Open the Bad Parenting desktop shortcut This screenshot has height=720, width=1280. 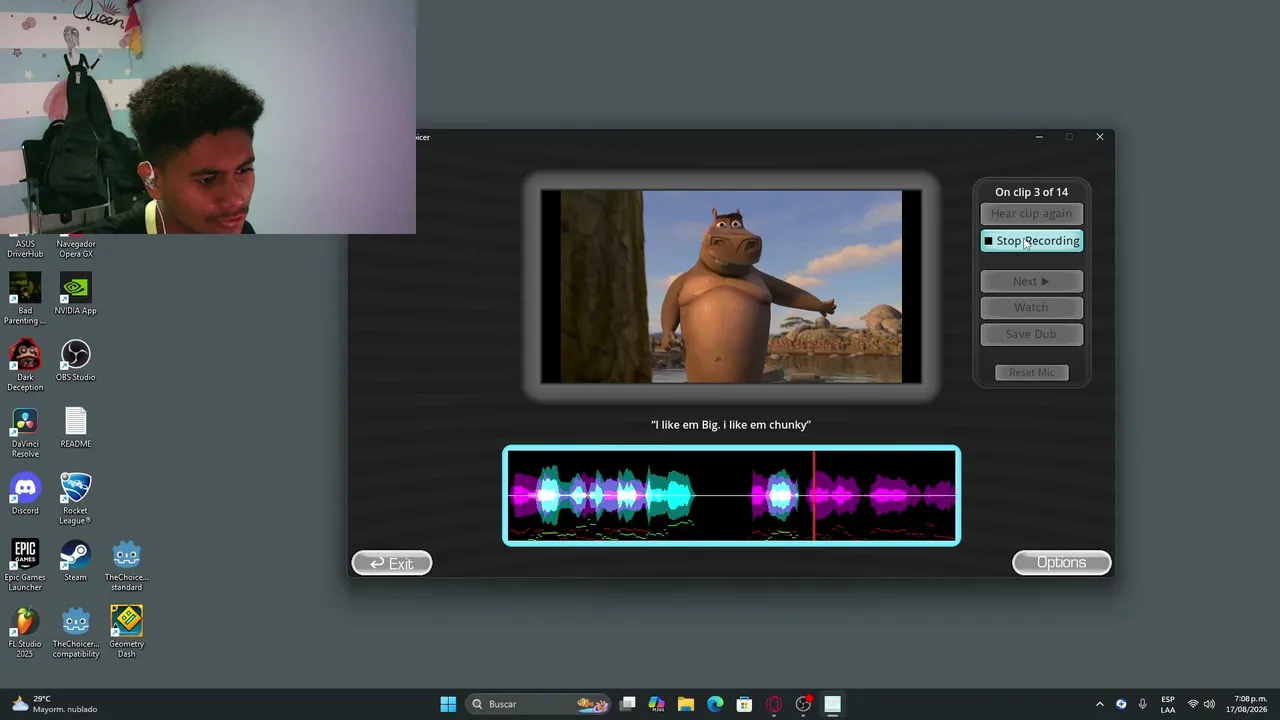click(25, 297)
